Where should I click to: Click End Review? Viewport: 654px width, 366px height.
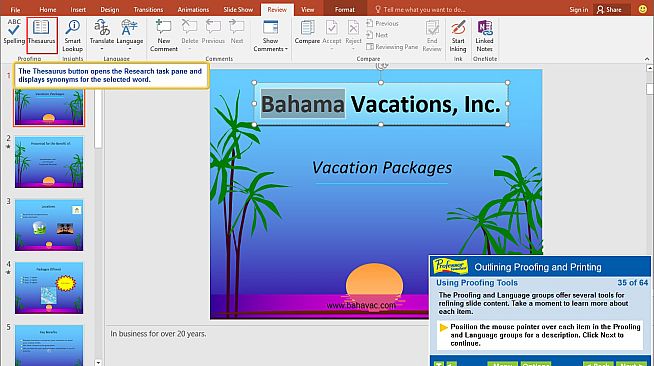click(x=432, y=36)
